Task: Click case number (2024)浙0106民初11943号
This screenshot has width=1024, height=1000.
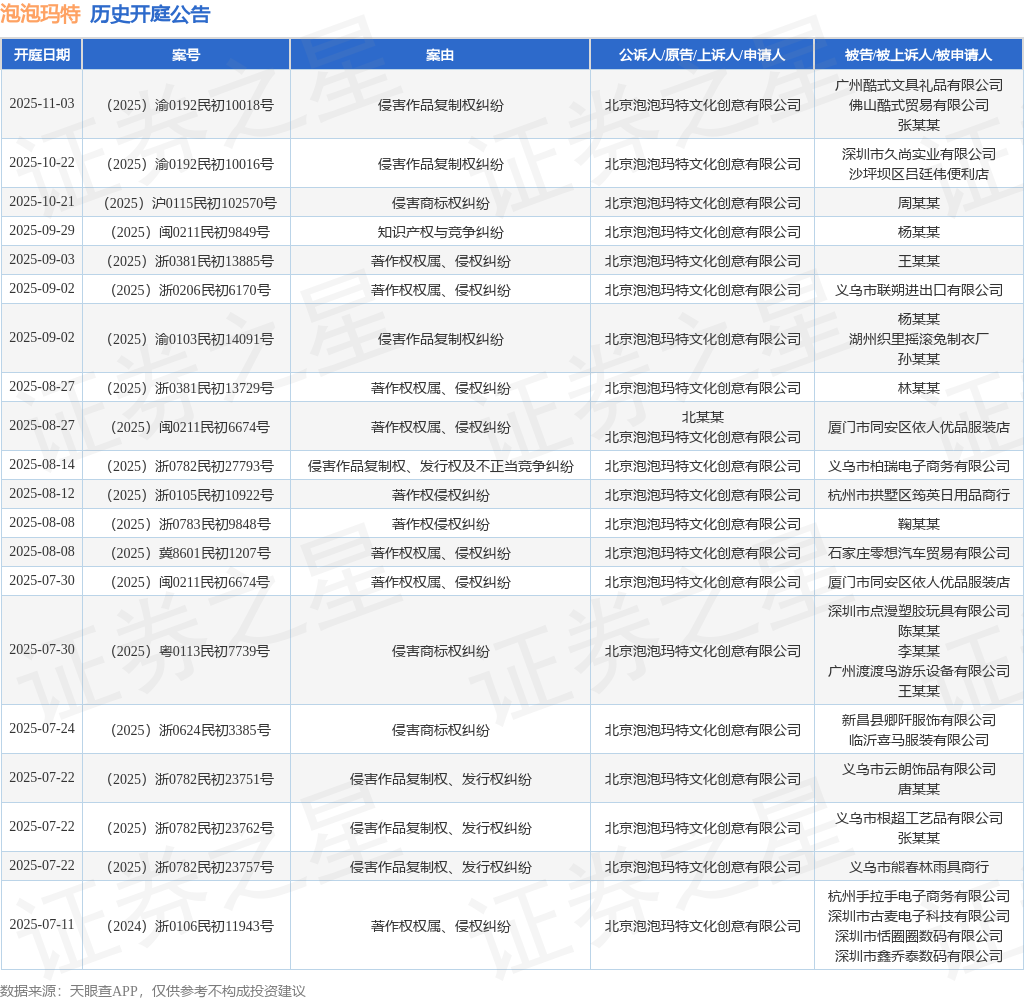Action: (x=190, y=926)
